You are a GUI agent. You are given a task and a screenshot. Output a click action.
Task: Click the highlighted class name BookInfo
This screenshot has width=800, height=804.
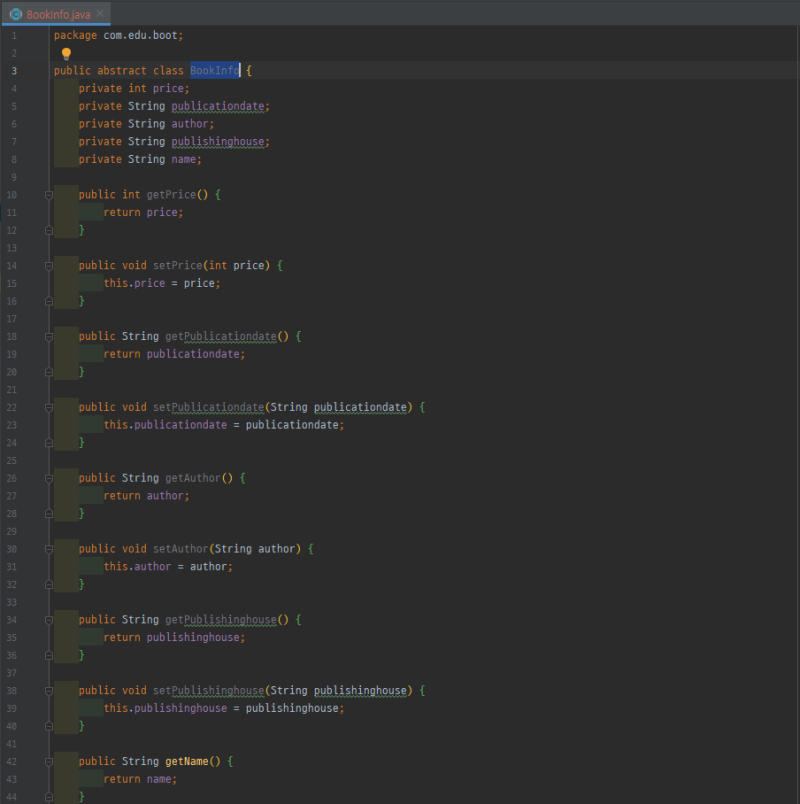(214, 70)
